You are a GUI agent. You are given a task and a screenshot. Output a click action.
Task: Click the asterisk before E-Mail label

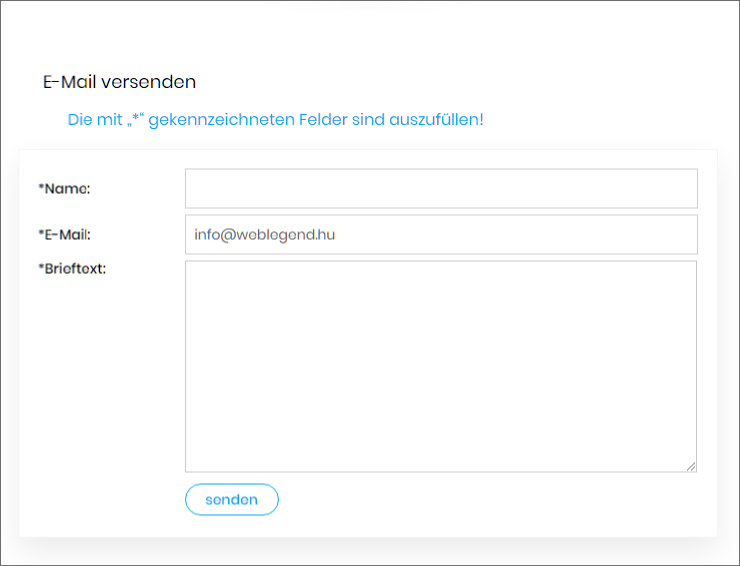(x=41, y=234)
